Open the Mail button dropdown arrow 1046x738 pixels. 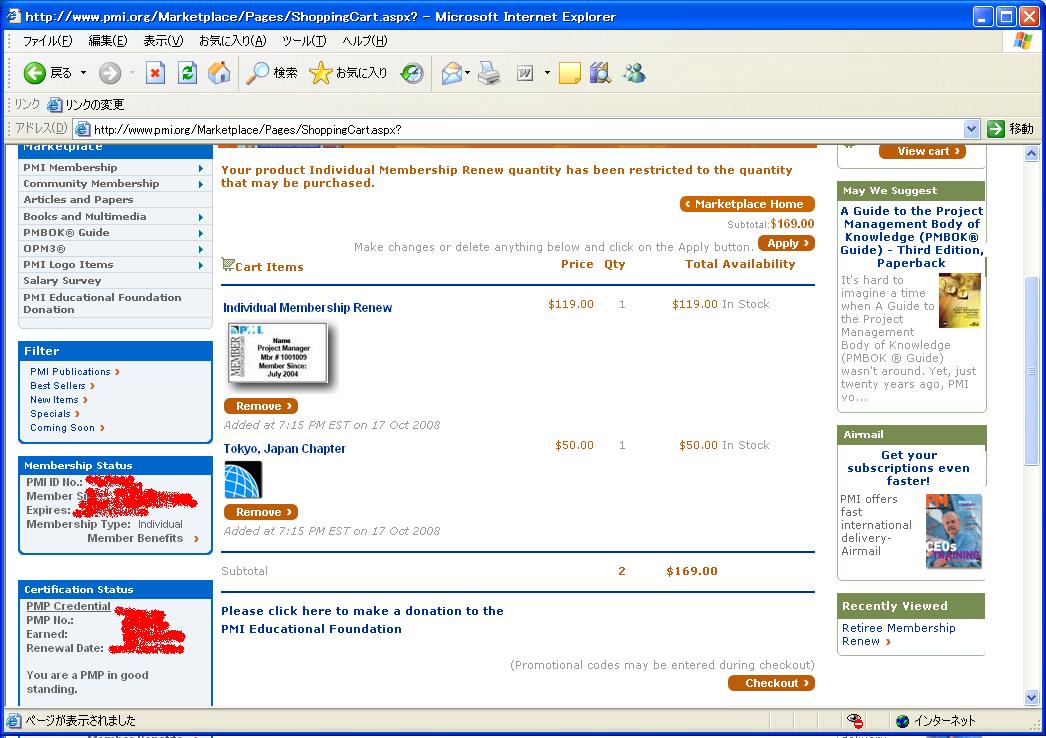[x=468, y=73]
